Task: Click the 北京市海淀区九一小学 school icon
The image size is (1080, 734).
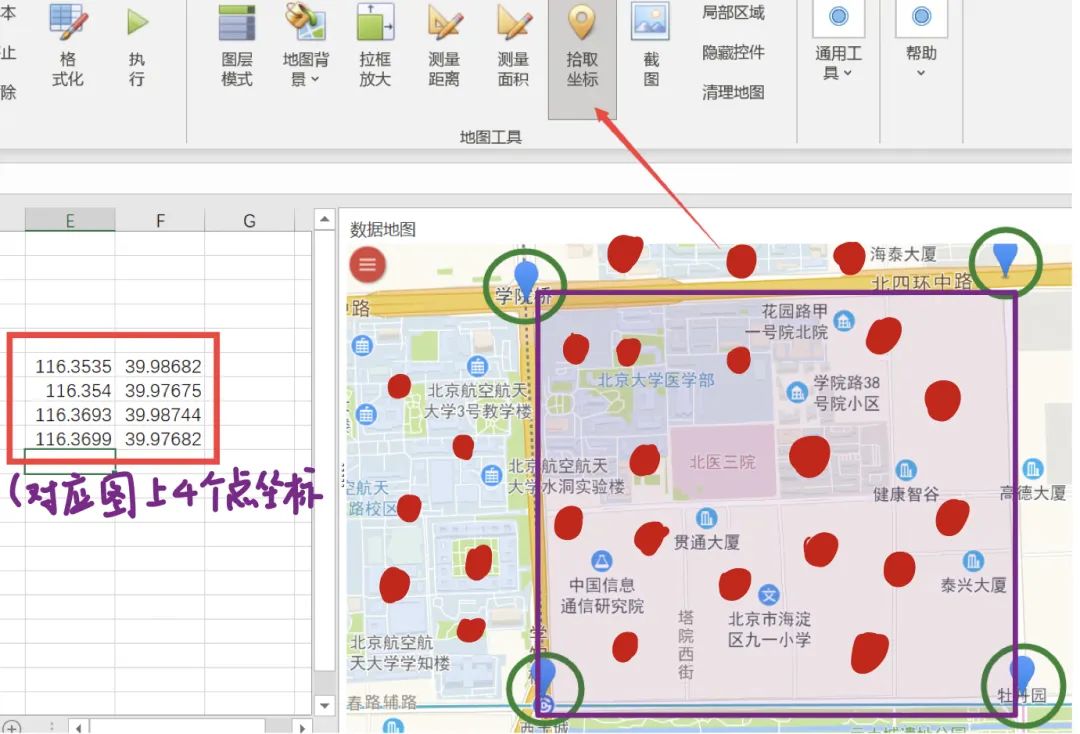Action: [769, 594]
